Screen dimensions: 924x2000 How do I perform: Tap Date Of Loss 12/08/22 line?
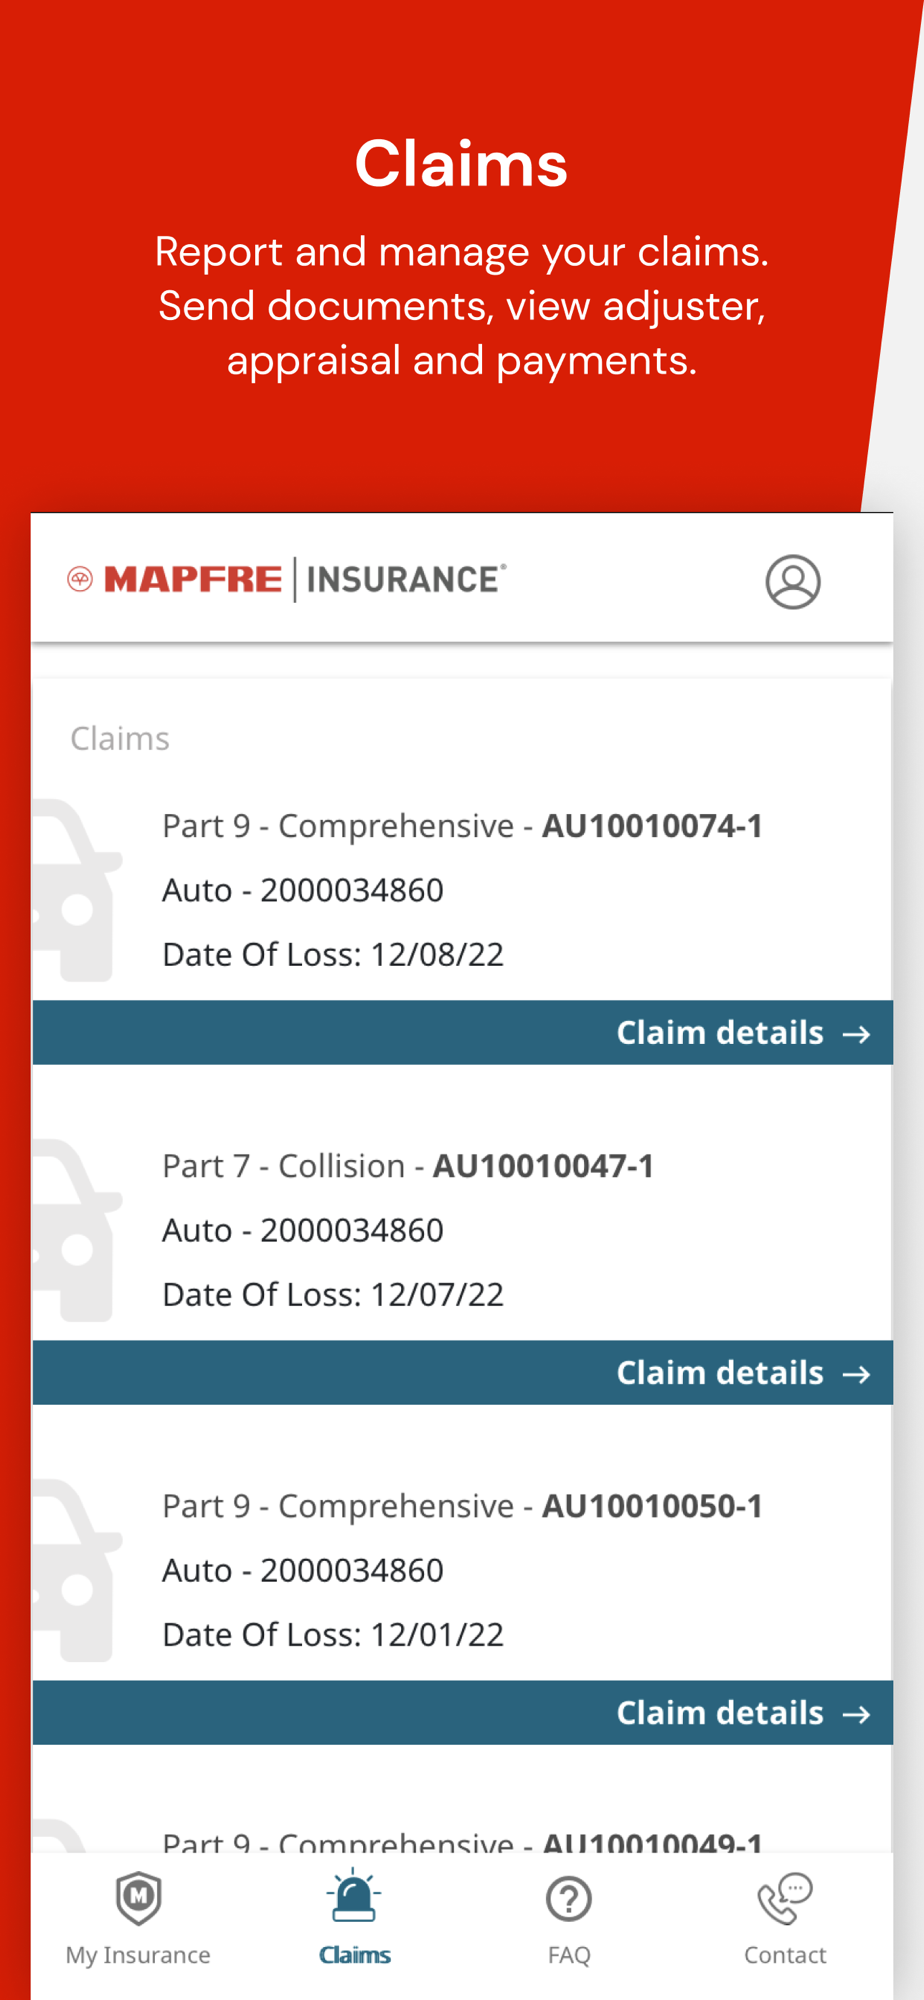point(333,955)
